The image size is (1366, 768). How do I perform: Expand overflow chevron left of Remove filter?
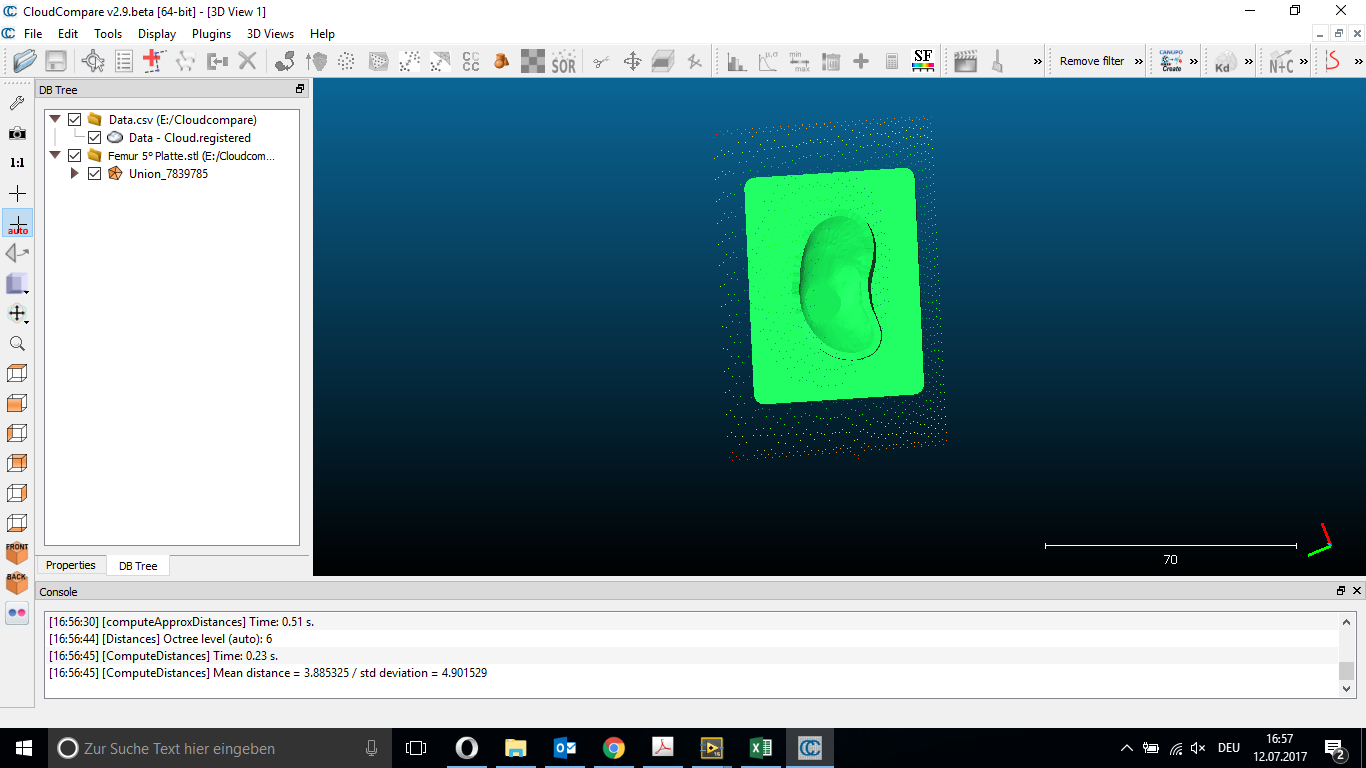(1037, 61)
